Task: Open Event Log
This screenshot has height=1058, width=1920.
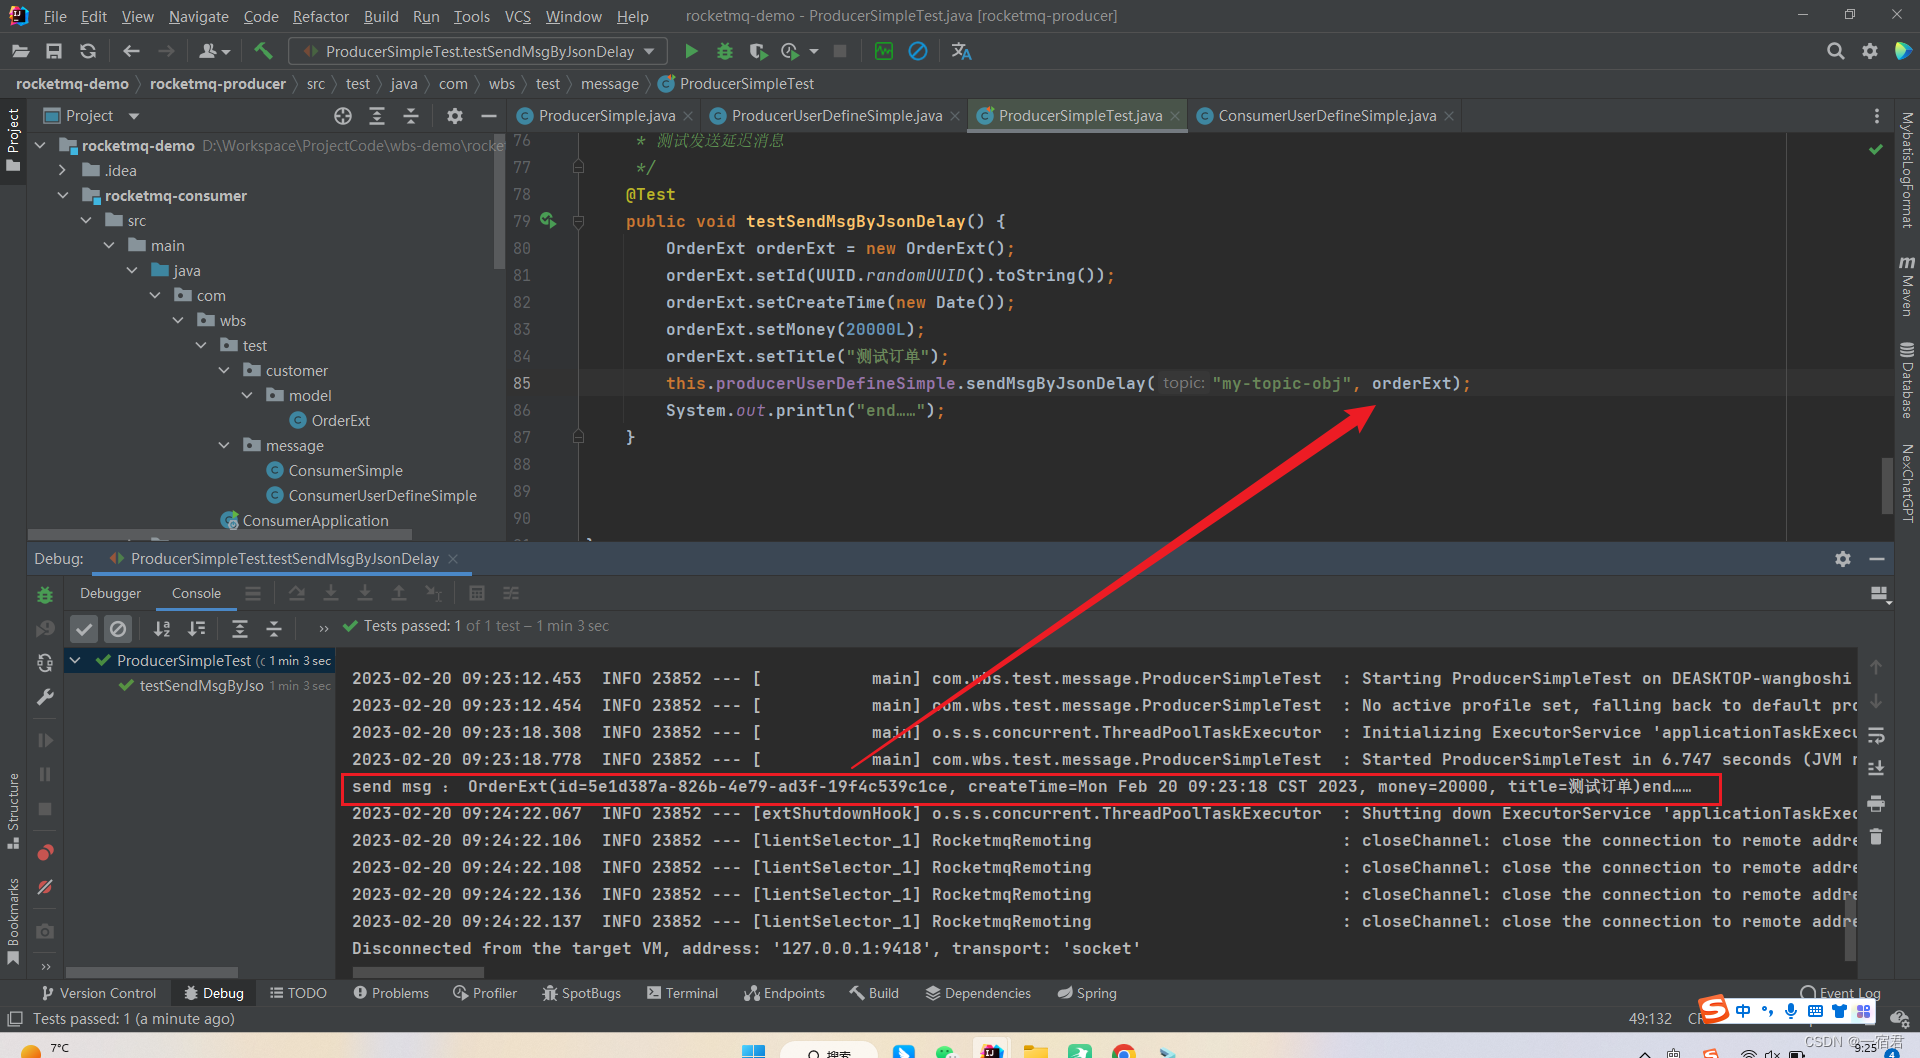Action: coord(1841,993)
